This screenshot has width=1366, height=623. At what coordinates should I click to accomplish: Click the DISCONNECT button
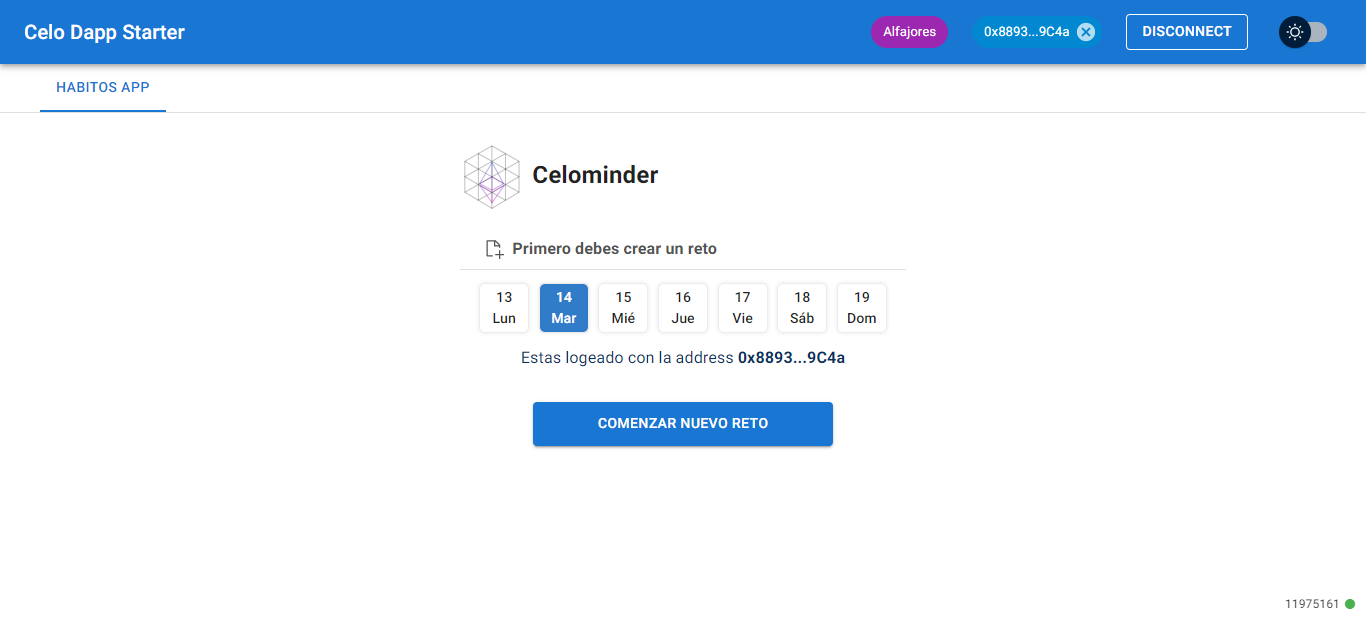click(1186, 31)
